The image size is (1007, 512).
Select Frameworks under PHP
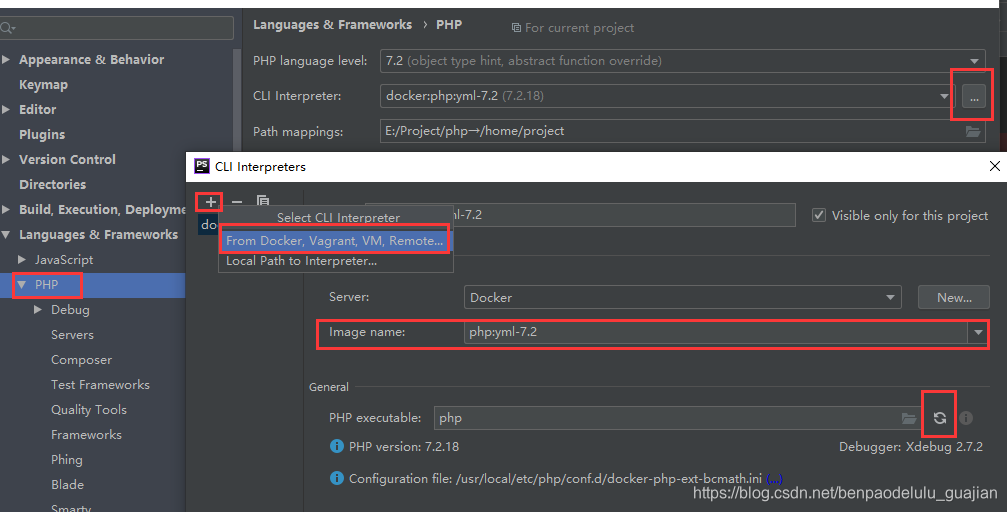[86, 435]
